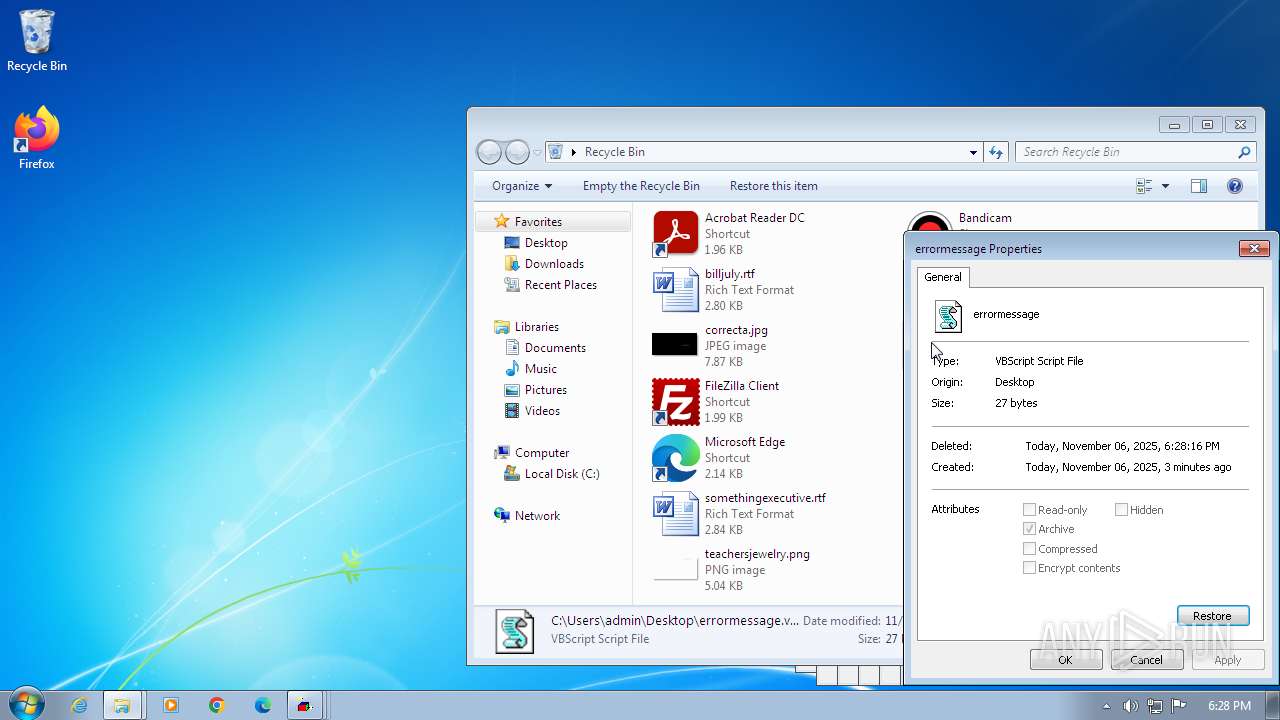Open the address bar history dropdown

pyautogui.click(x=973, y=152)
